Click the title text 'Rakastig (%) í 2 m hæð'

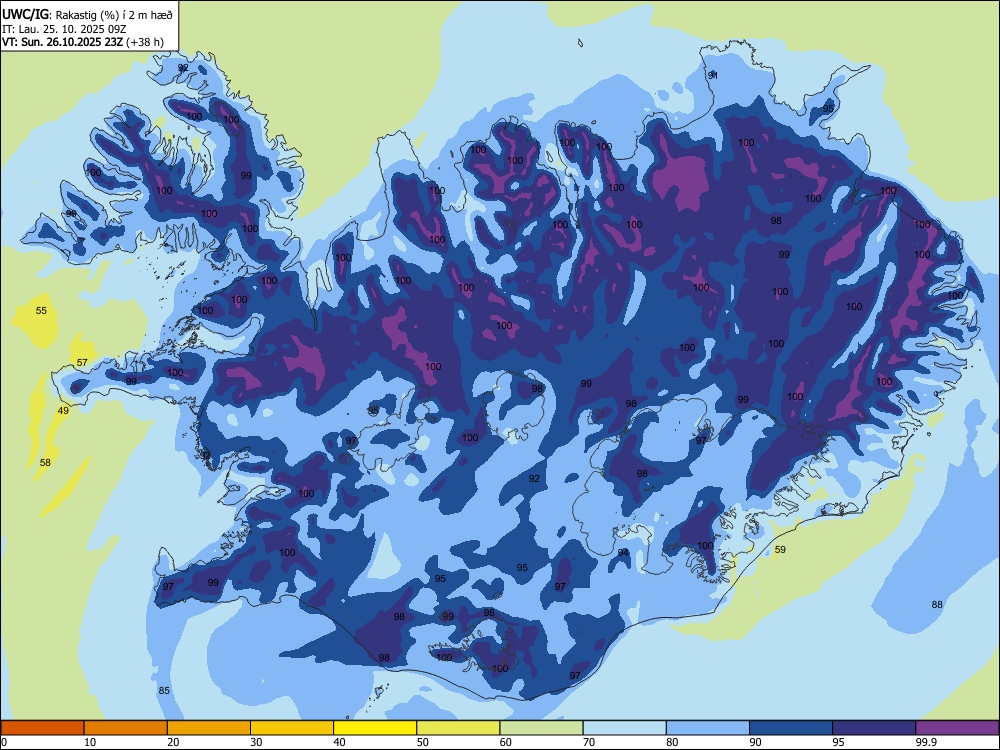pyautogui.click(x=115, y=15)
